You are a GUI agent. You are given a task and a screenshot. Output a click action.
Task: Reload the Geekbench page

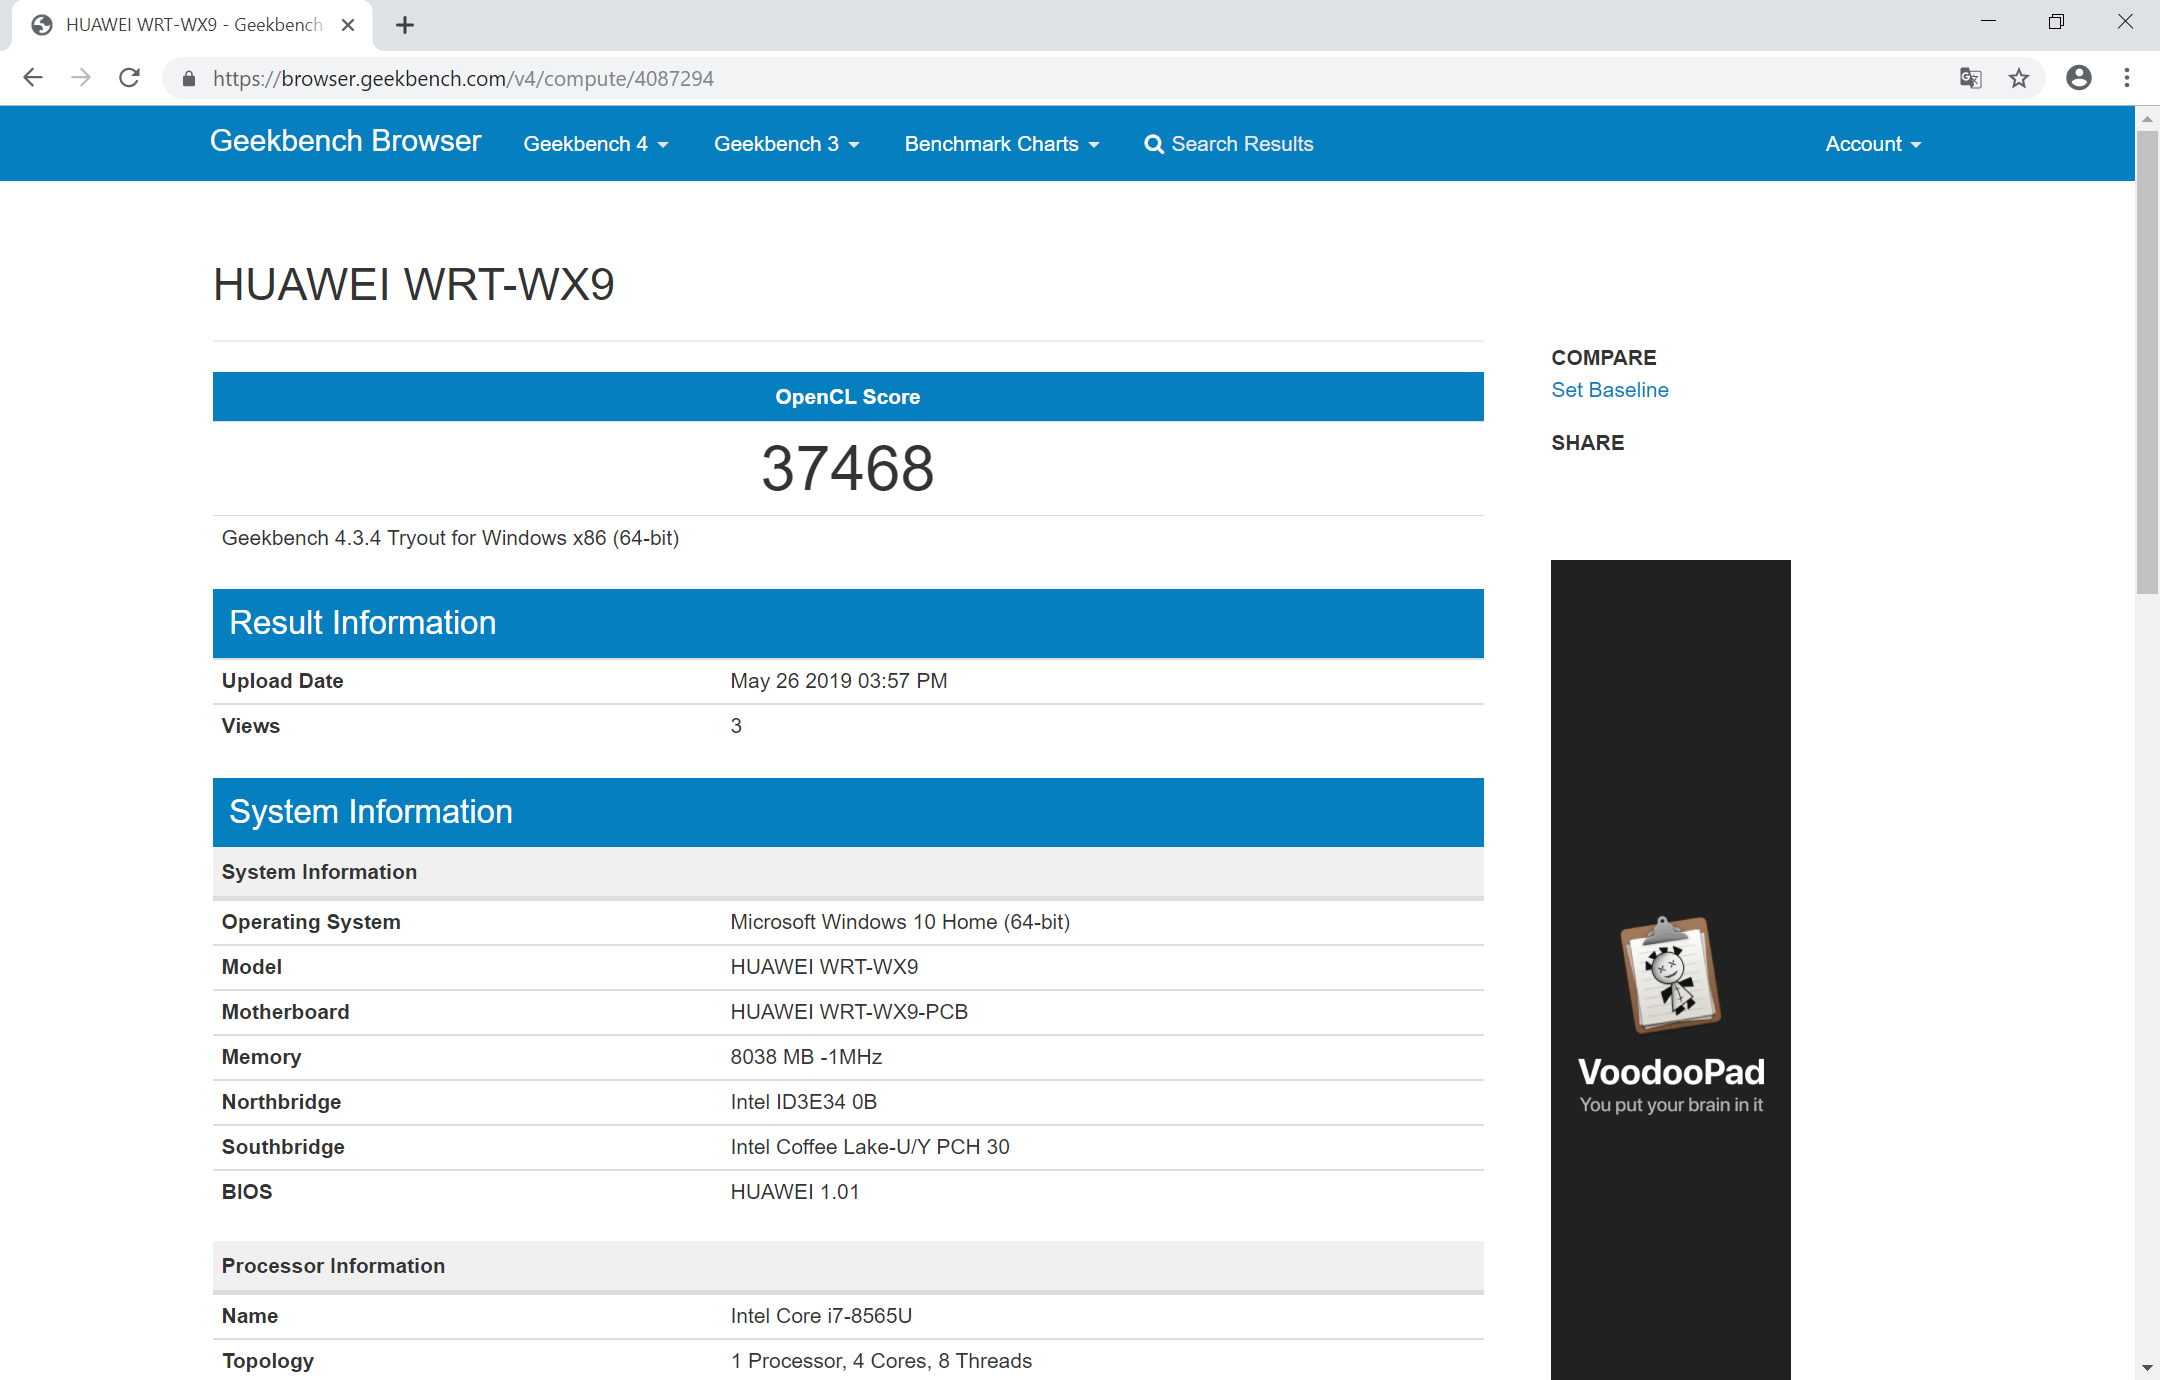[129, 78]
